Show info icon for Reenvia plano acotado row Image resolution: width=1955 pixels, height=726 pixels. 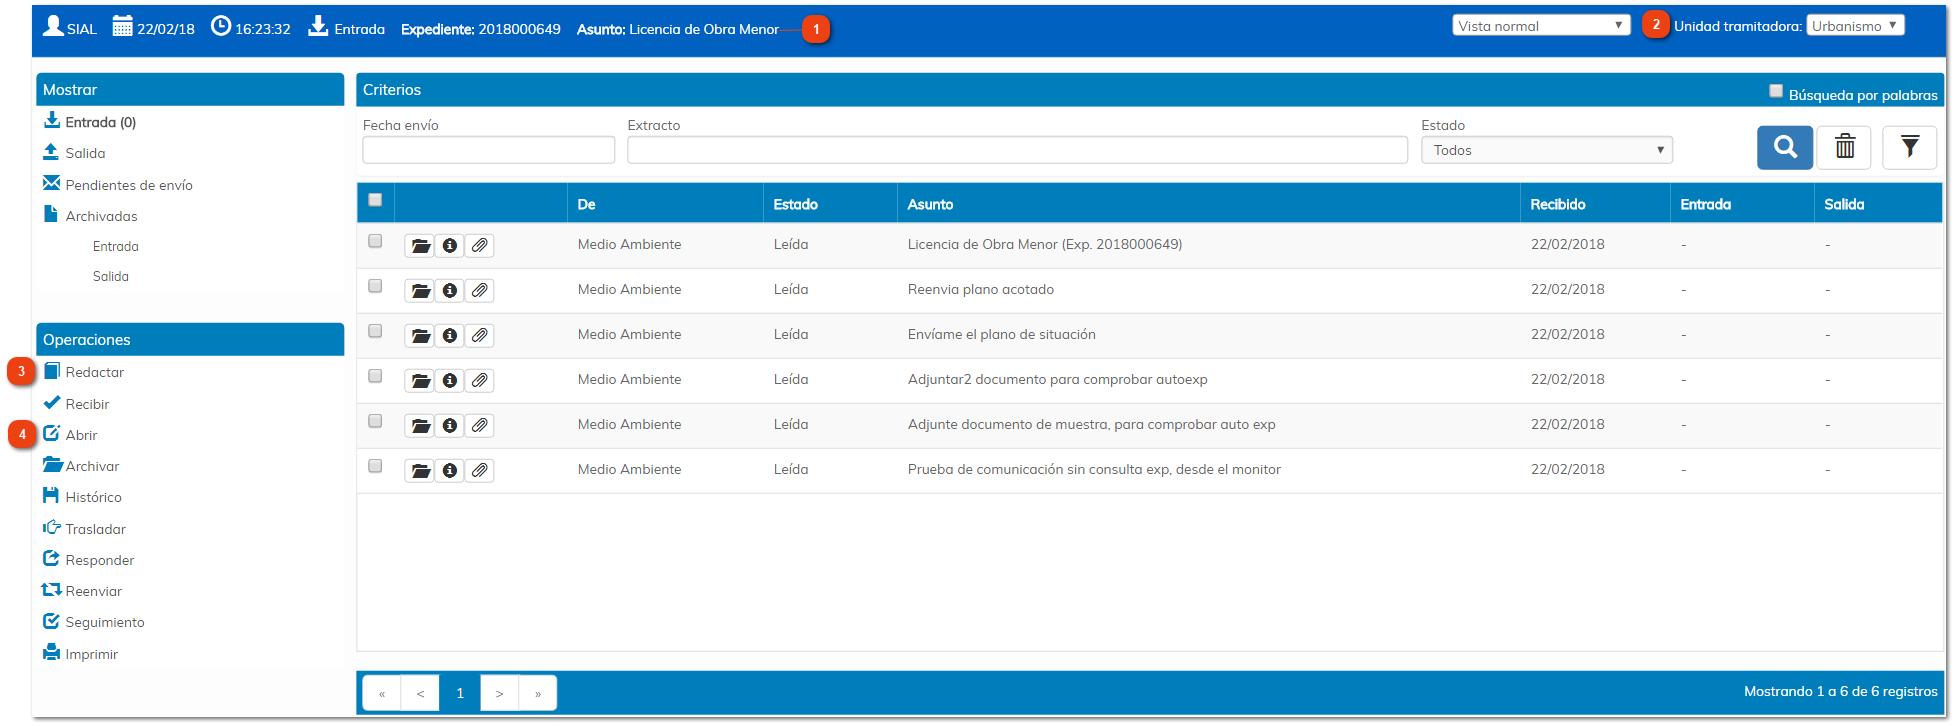(450, 290)
